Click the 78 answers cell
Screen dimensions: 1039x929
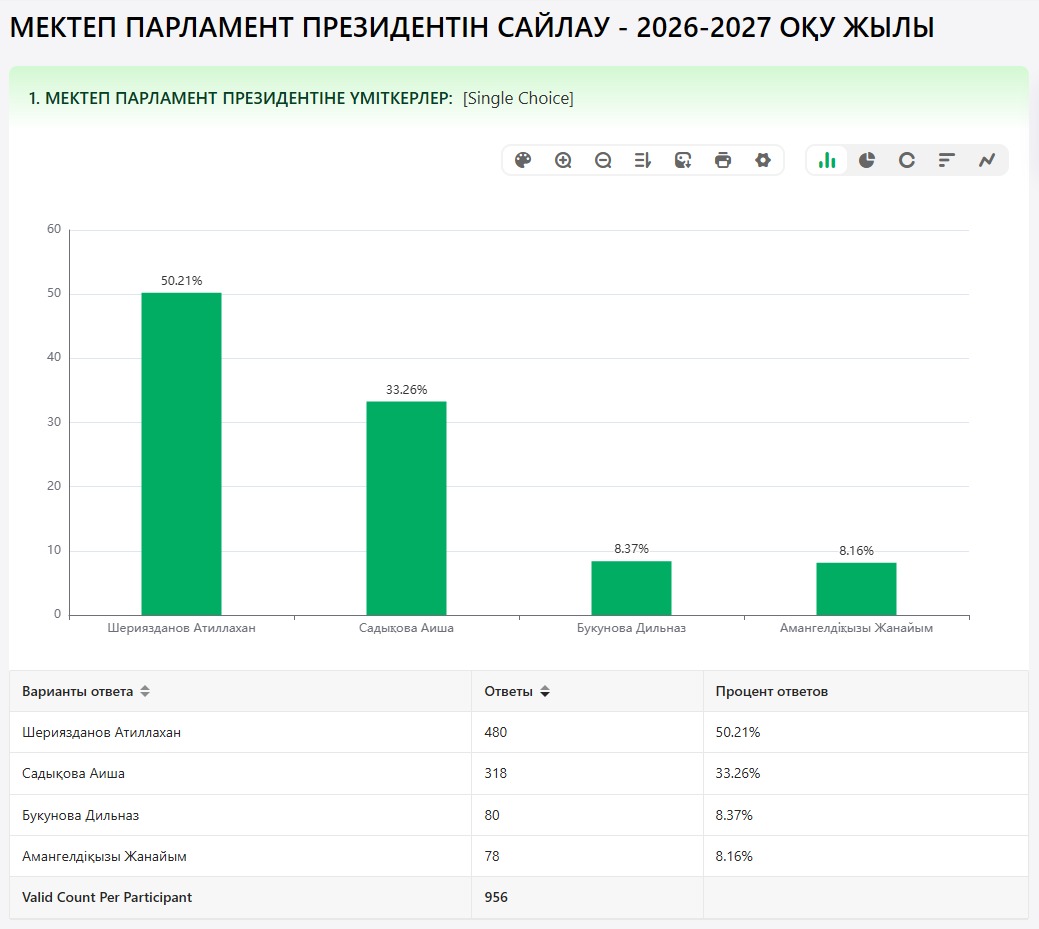point(587,856)
